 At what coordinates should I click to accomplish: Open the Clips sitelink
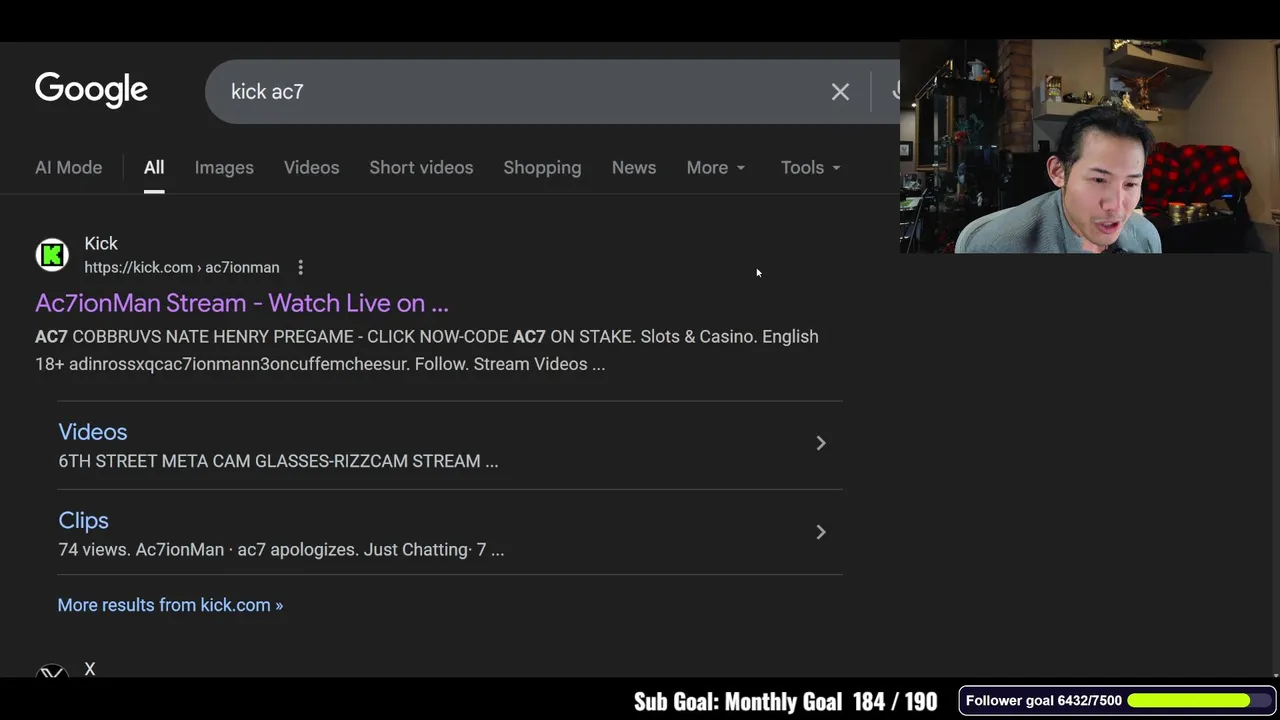[83, 520]
